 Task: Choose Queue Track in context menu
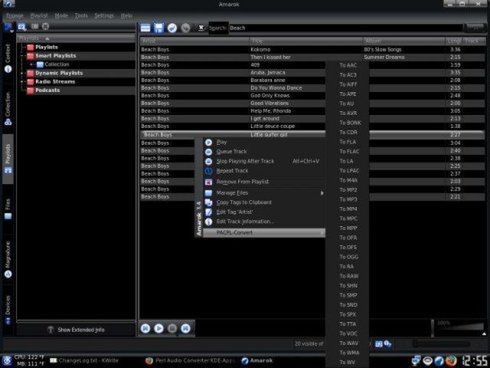click(x=264, y=152)
